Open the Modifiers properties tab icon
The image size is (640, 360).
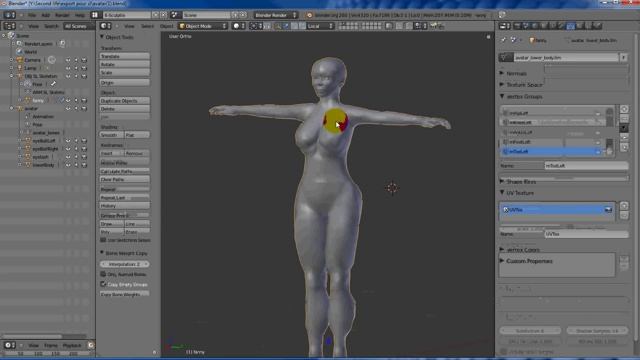[x=561, y=26]
